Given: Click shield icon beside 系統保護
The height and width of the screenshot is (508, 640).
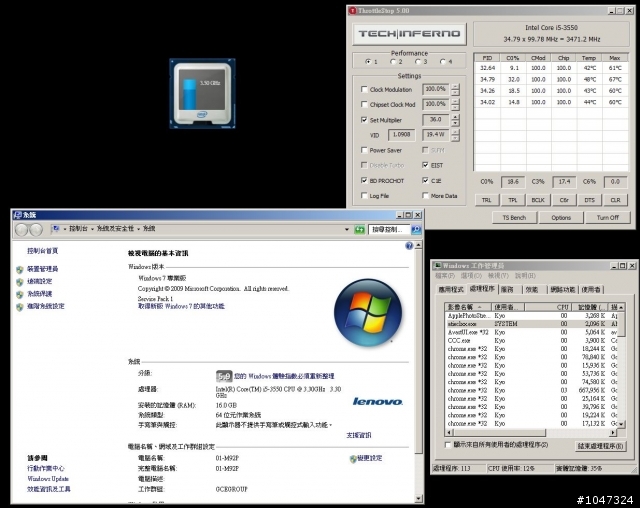Looking at the screenshot, I should (20, 294).
